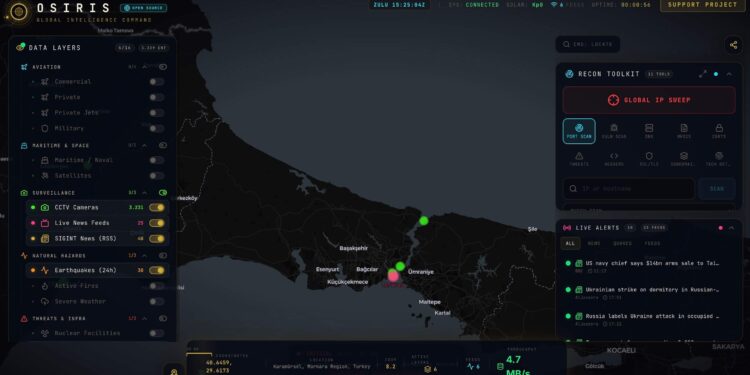
Task: Open the Russia labels Ukraine attack alert
Action: click(648, 320)
